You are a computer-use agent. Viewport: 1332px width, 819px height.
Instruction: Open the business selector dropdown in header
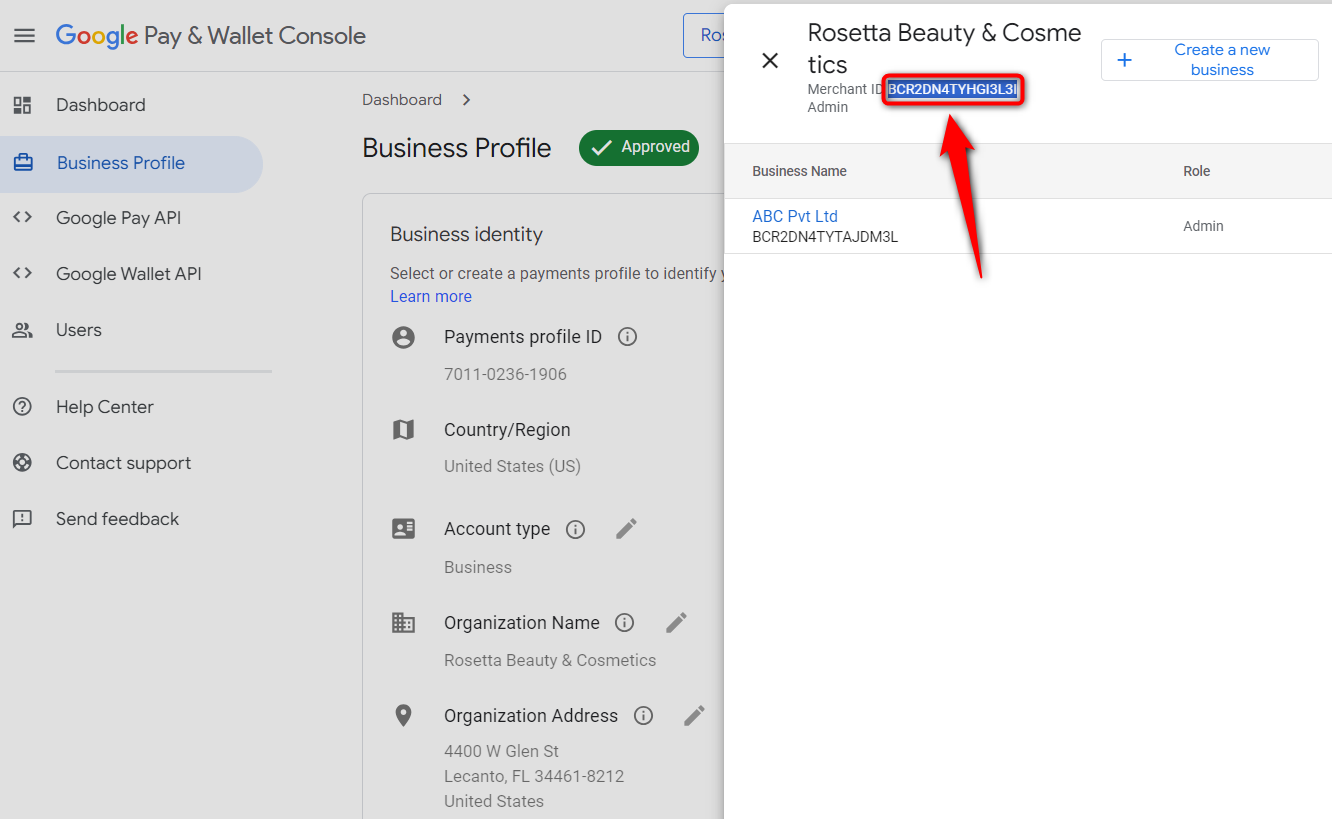click(704, 35)
